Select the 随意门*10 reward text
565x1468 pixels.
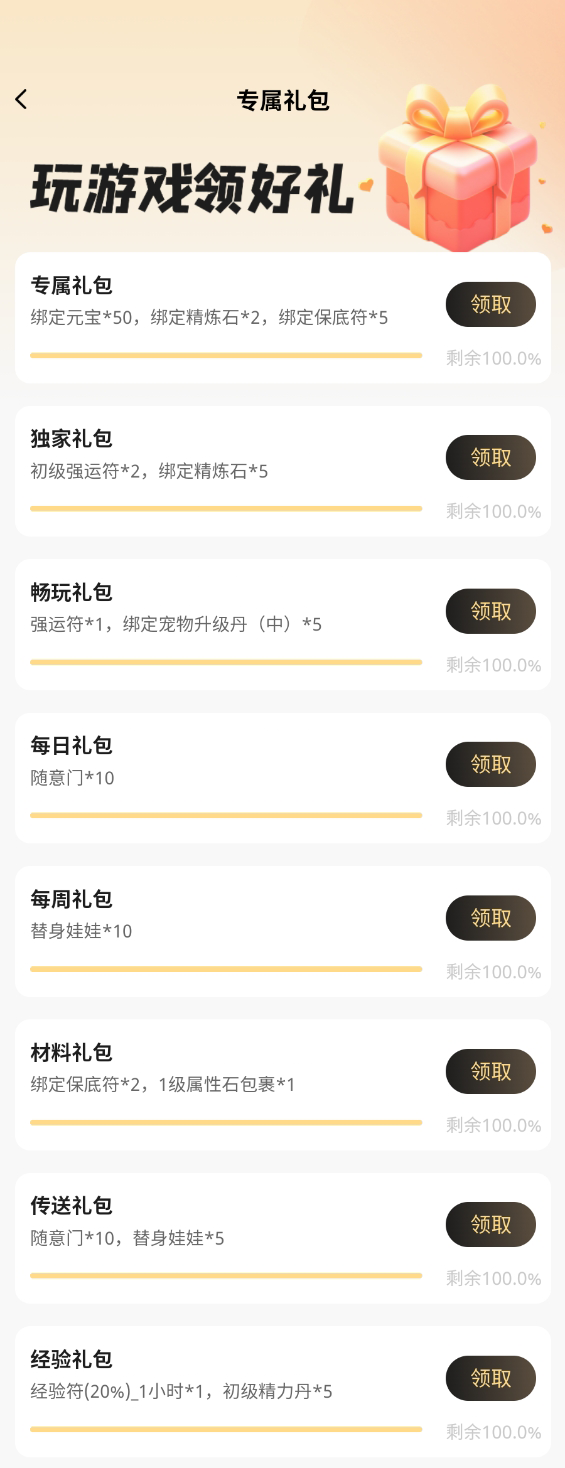(72, 778)
